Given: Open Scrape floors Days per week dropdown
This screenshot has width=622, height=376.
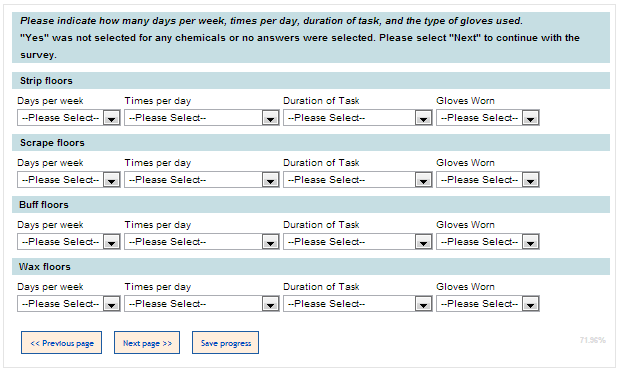Looking at the screenshot, I should [69, 180].
